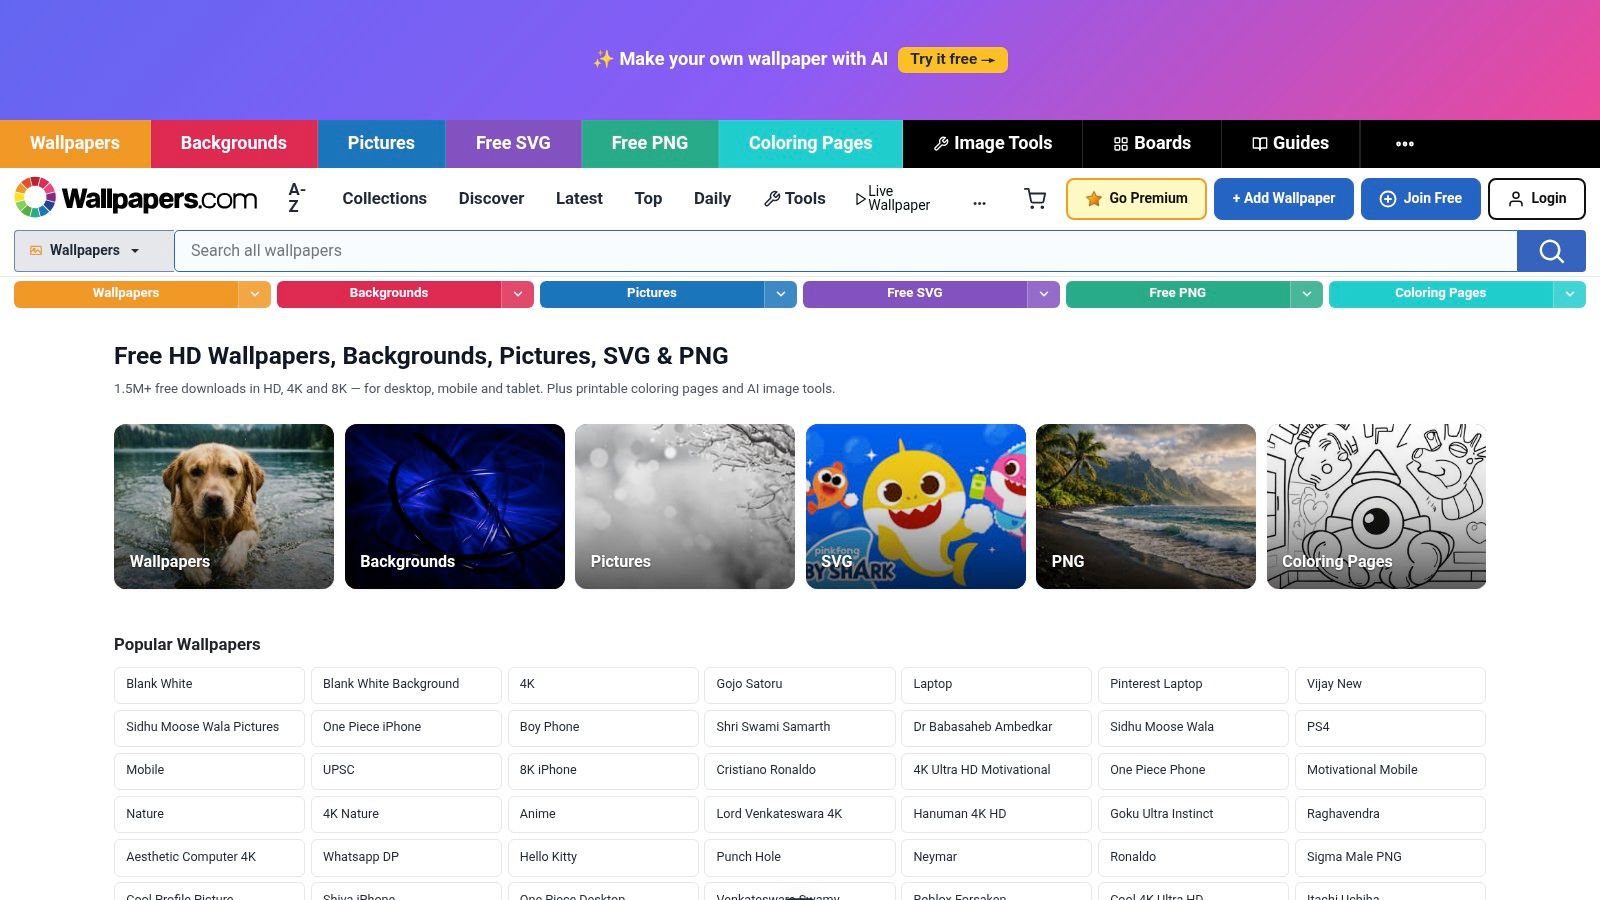Image resolution: width=1600 pixels, height=900 pixels.
Task: Open the 4K Nature tag
Action: 406,815
